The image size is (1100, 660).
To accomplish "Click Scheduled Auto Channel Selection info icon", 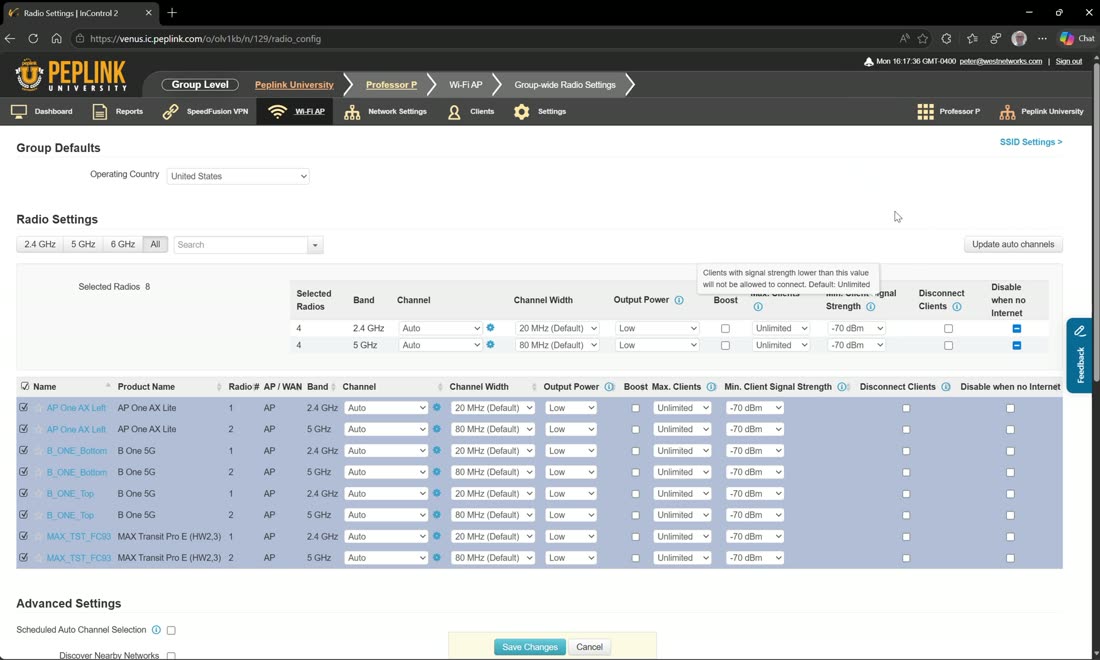I will pyautogui.click(x=156, y=630).
